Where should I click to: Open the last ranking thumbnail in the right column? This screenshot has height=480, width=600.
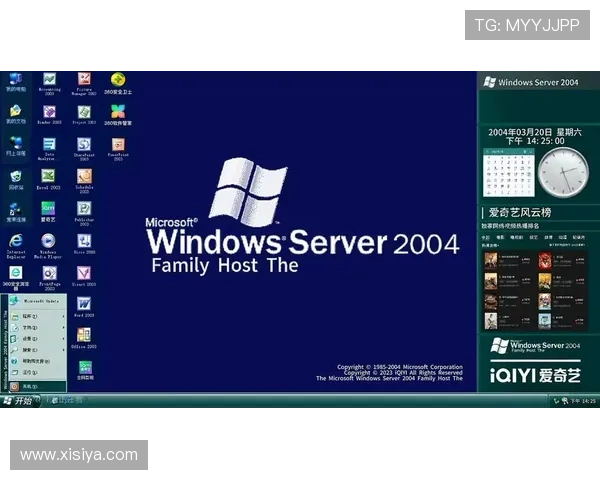click(545, 321)
